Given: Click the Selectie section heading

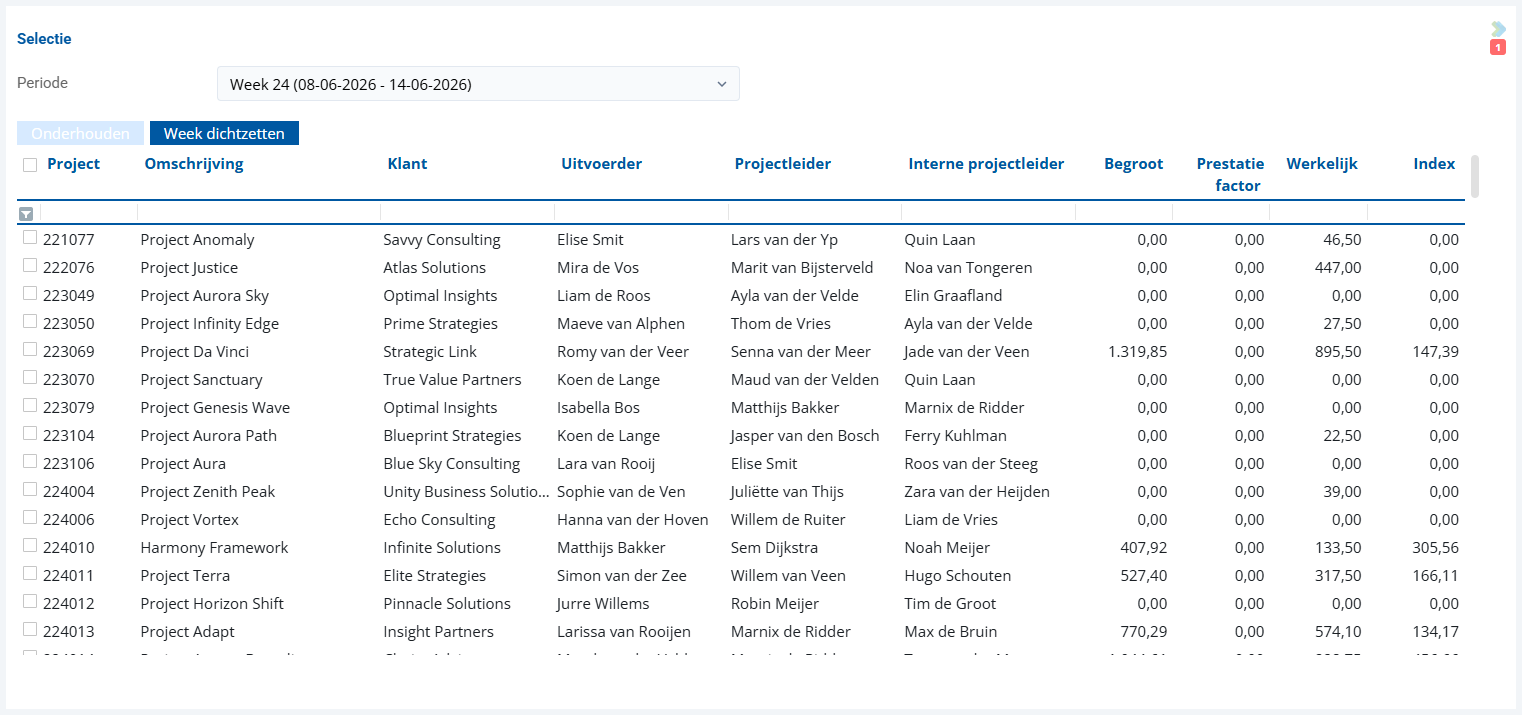Looking at the screenshot, I should pos(44,39).
